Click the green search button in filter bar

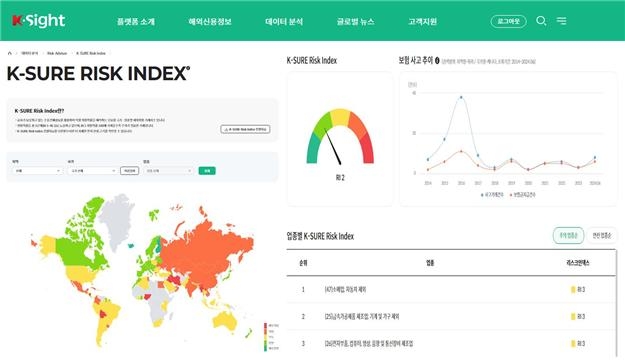(207, 171)
